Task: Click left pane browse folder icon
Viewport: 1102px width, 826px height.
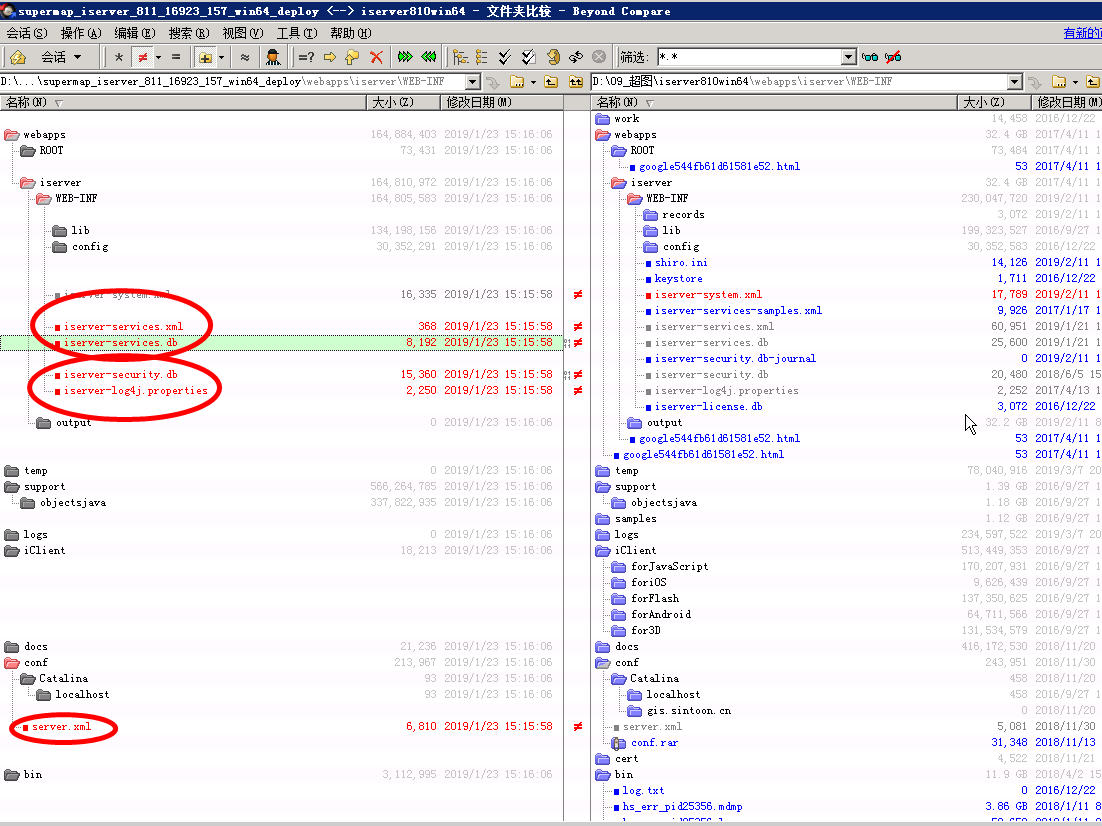Action: click(x=517, y=82)
